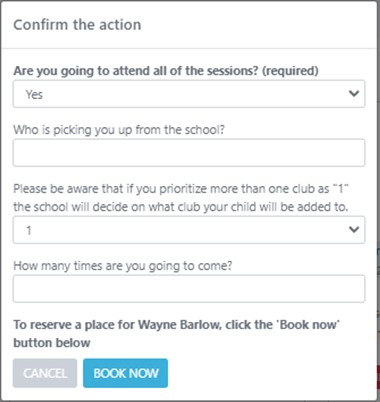
Task: Click the reserve a place instruction text
Action: tap(176, 334)
